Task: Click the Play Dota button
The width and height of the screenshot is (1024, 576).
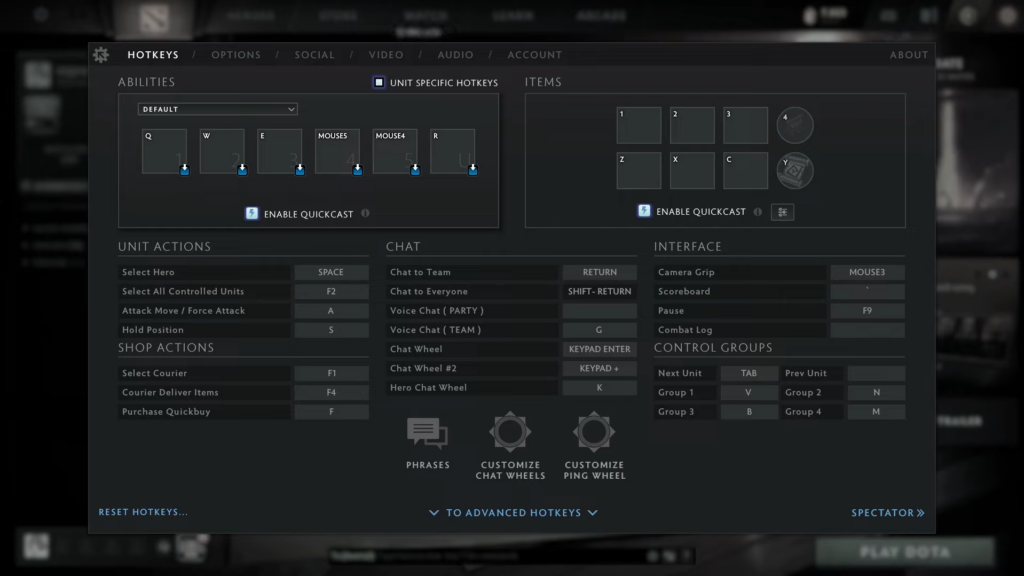Action: [904, 552]
